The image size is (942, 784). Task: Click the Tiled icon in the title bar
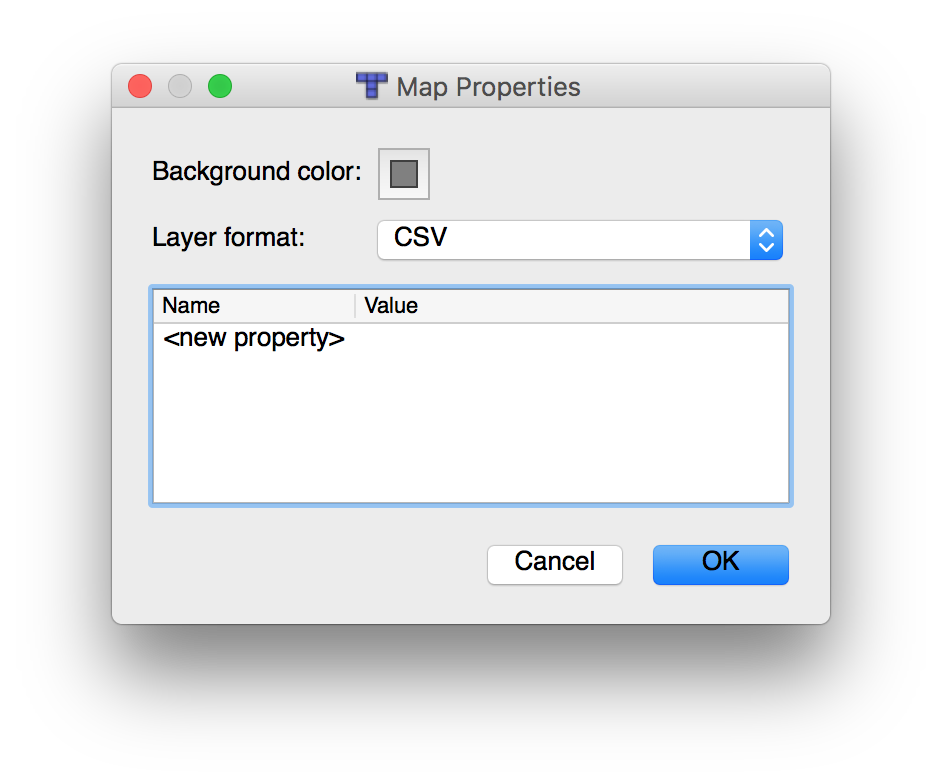372,86
